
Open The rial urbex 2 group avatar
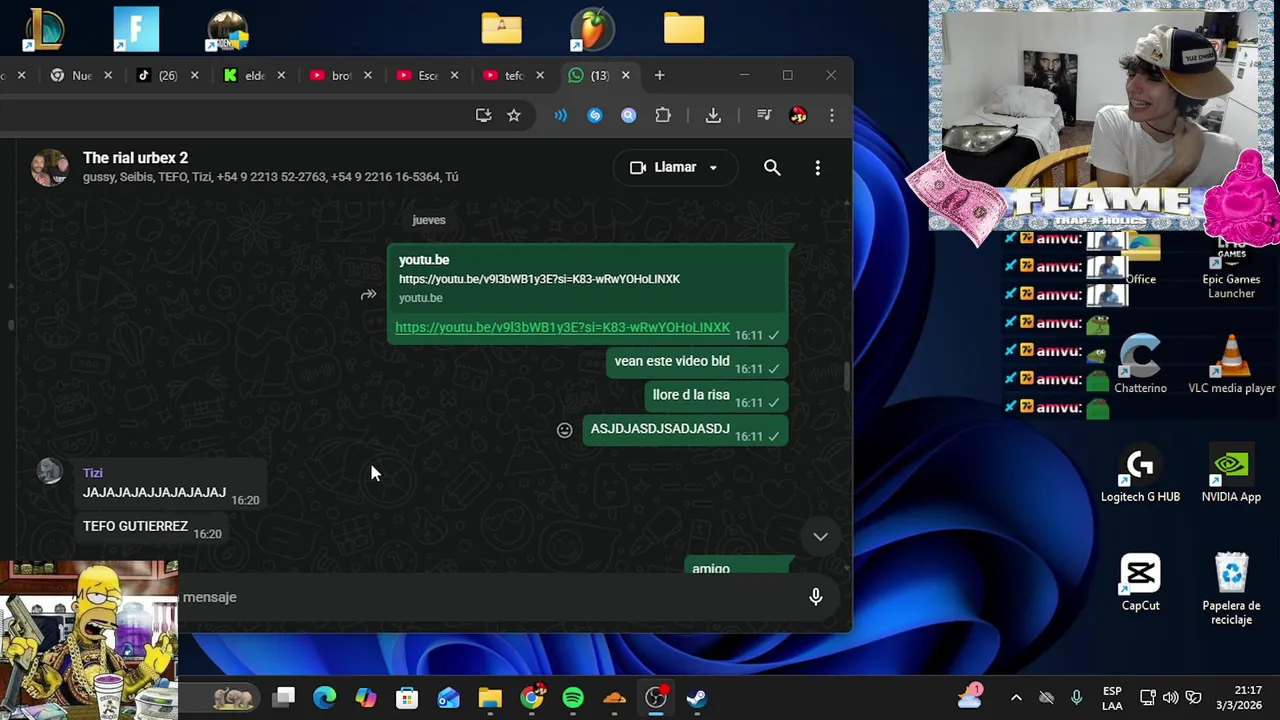49,167
